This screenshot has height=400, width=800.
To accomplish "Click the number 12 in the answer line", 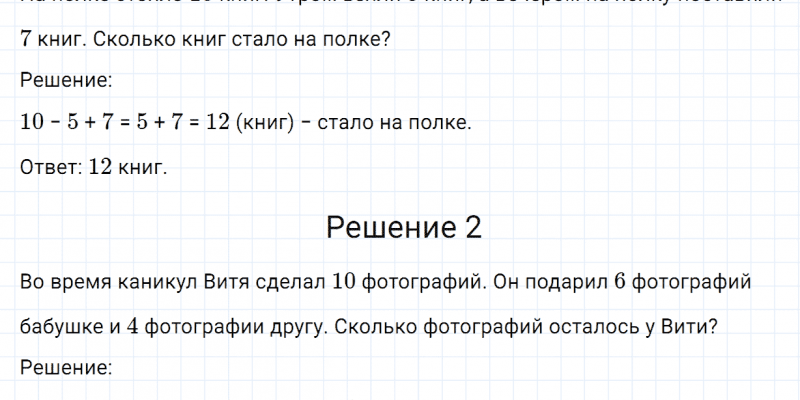I will pyautogui.click(x=99, y=167).
